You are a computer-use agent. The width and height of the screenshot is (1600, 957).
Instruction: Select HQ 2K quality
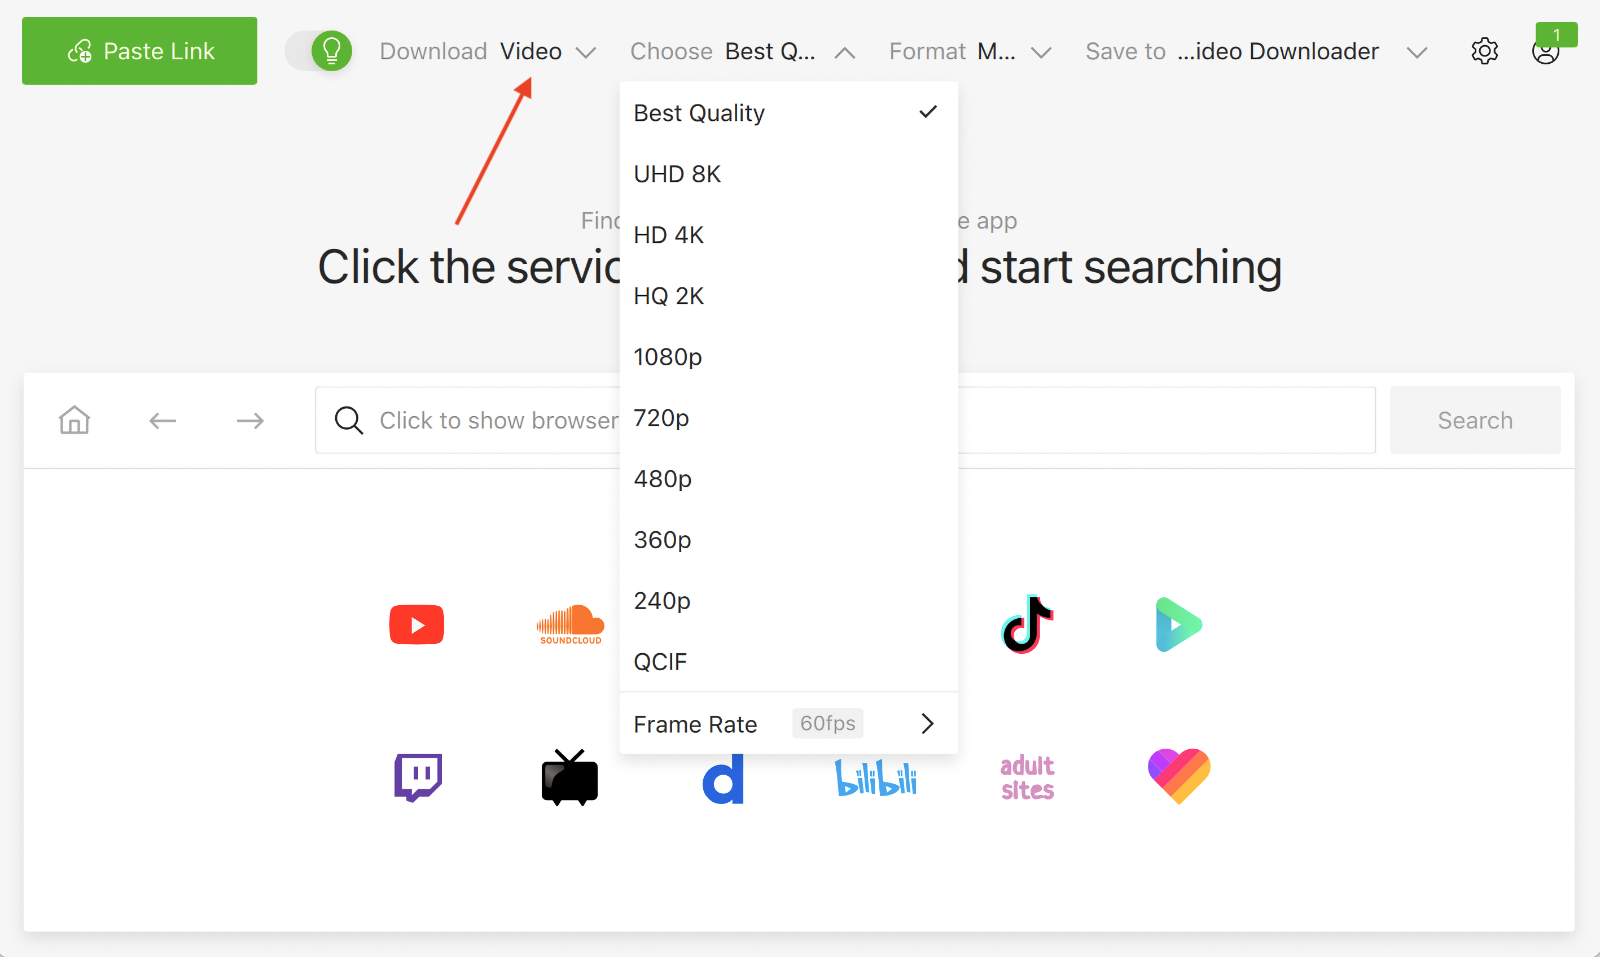pos(789,296)
